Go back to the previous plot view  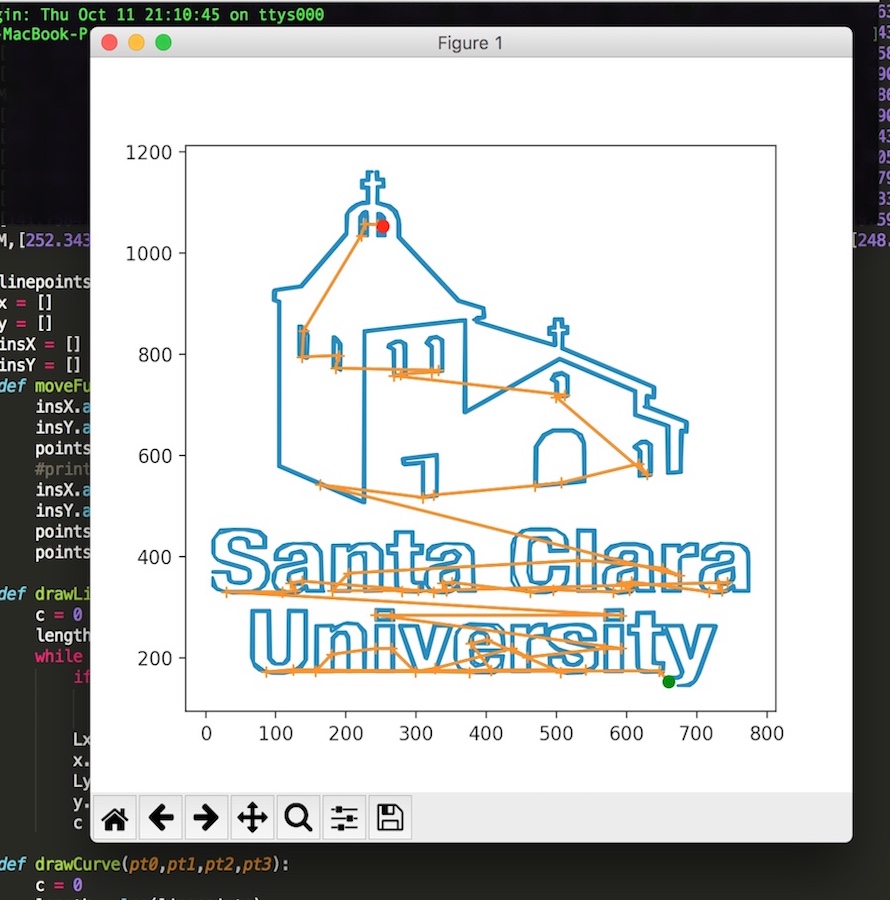coord(161,819)
